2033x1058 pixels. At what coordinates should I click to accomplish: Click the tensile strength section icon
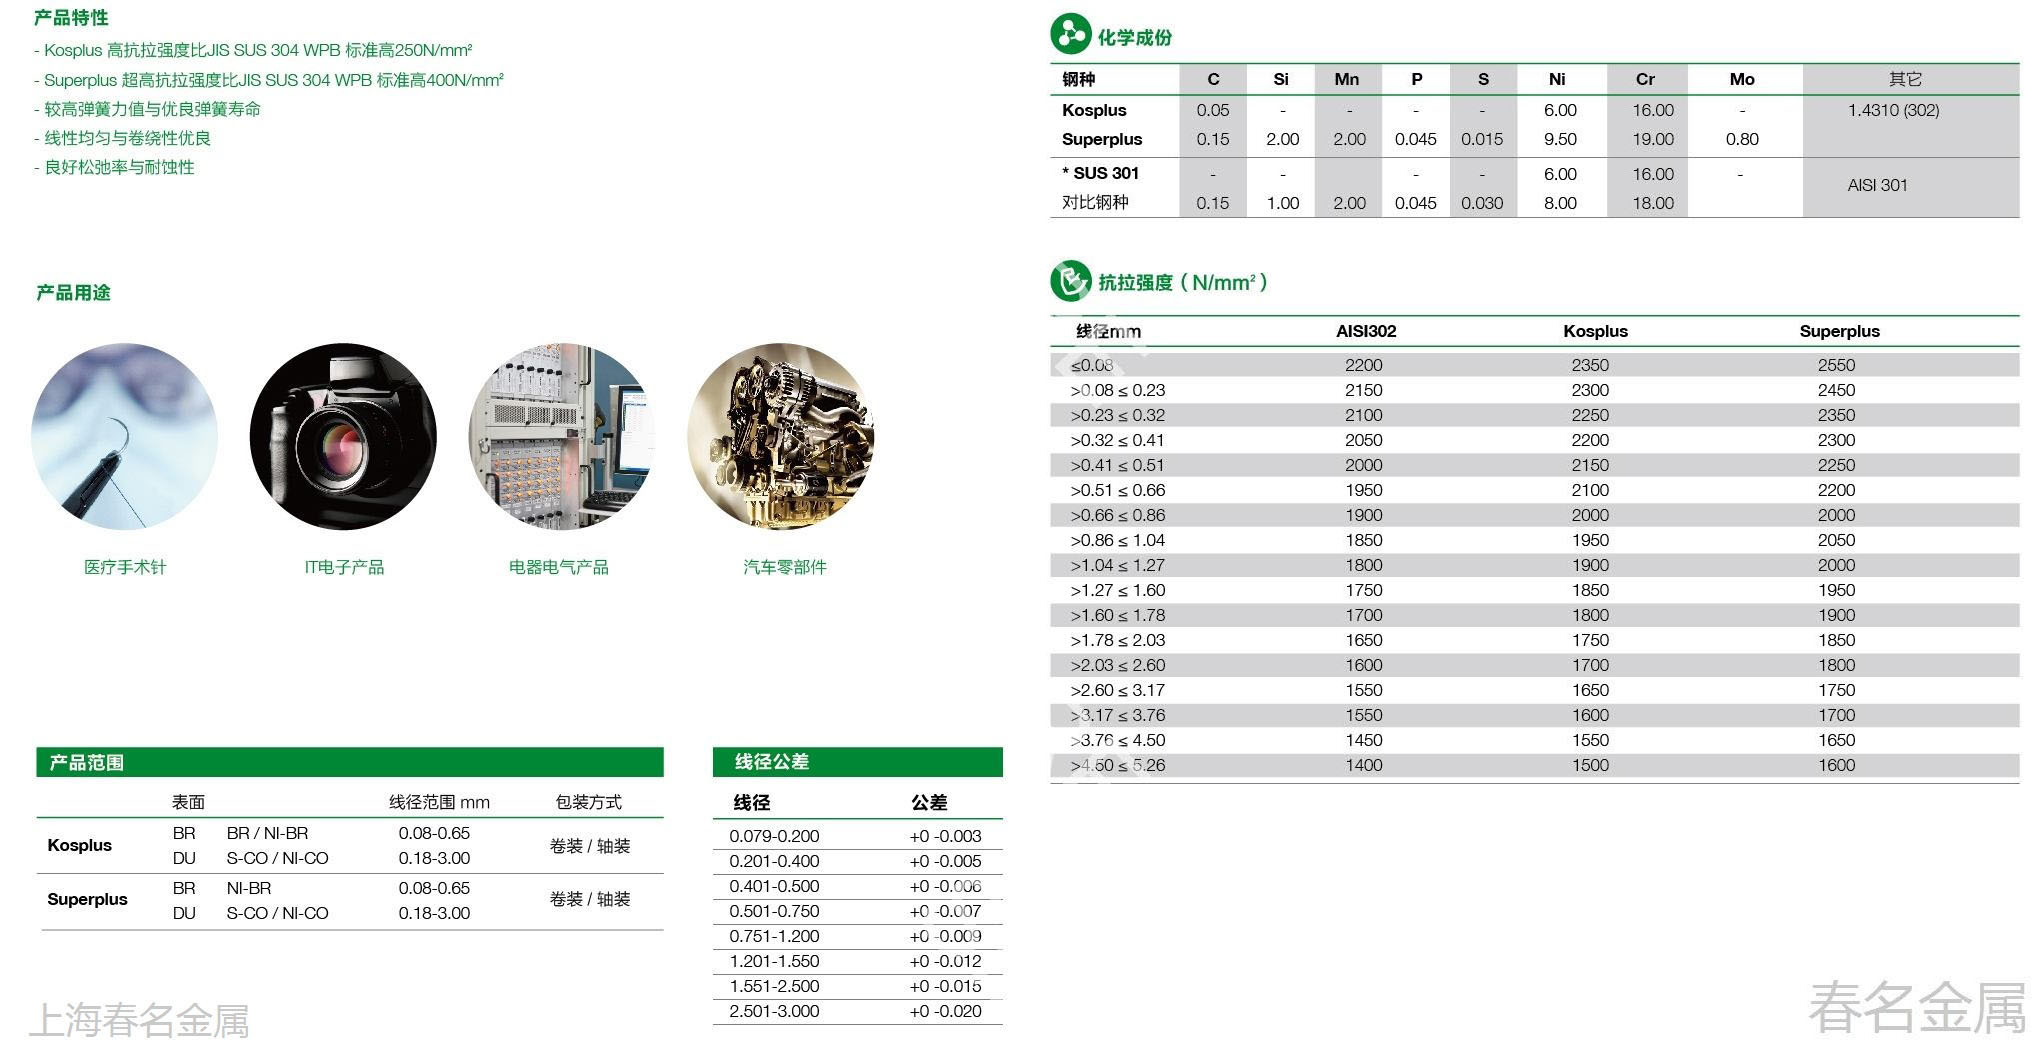coord(1070,281)
